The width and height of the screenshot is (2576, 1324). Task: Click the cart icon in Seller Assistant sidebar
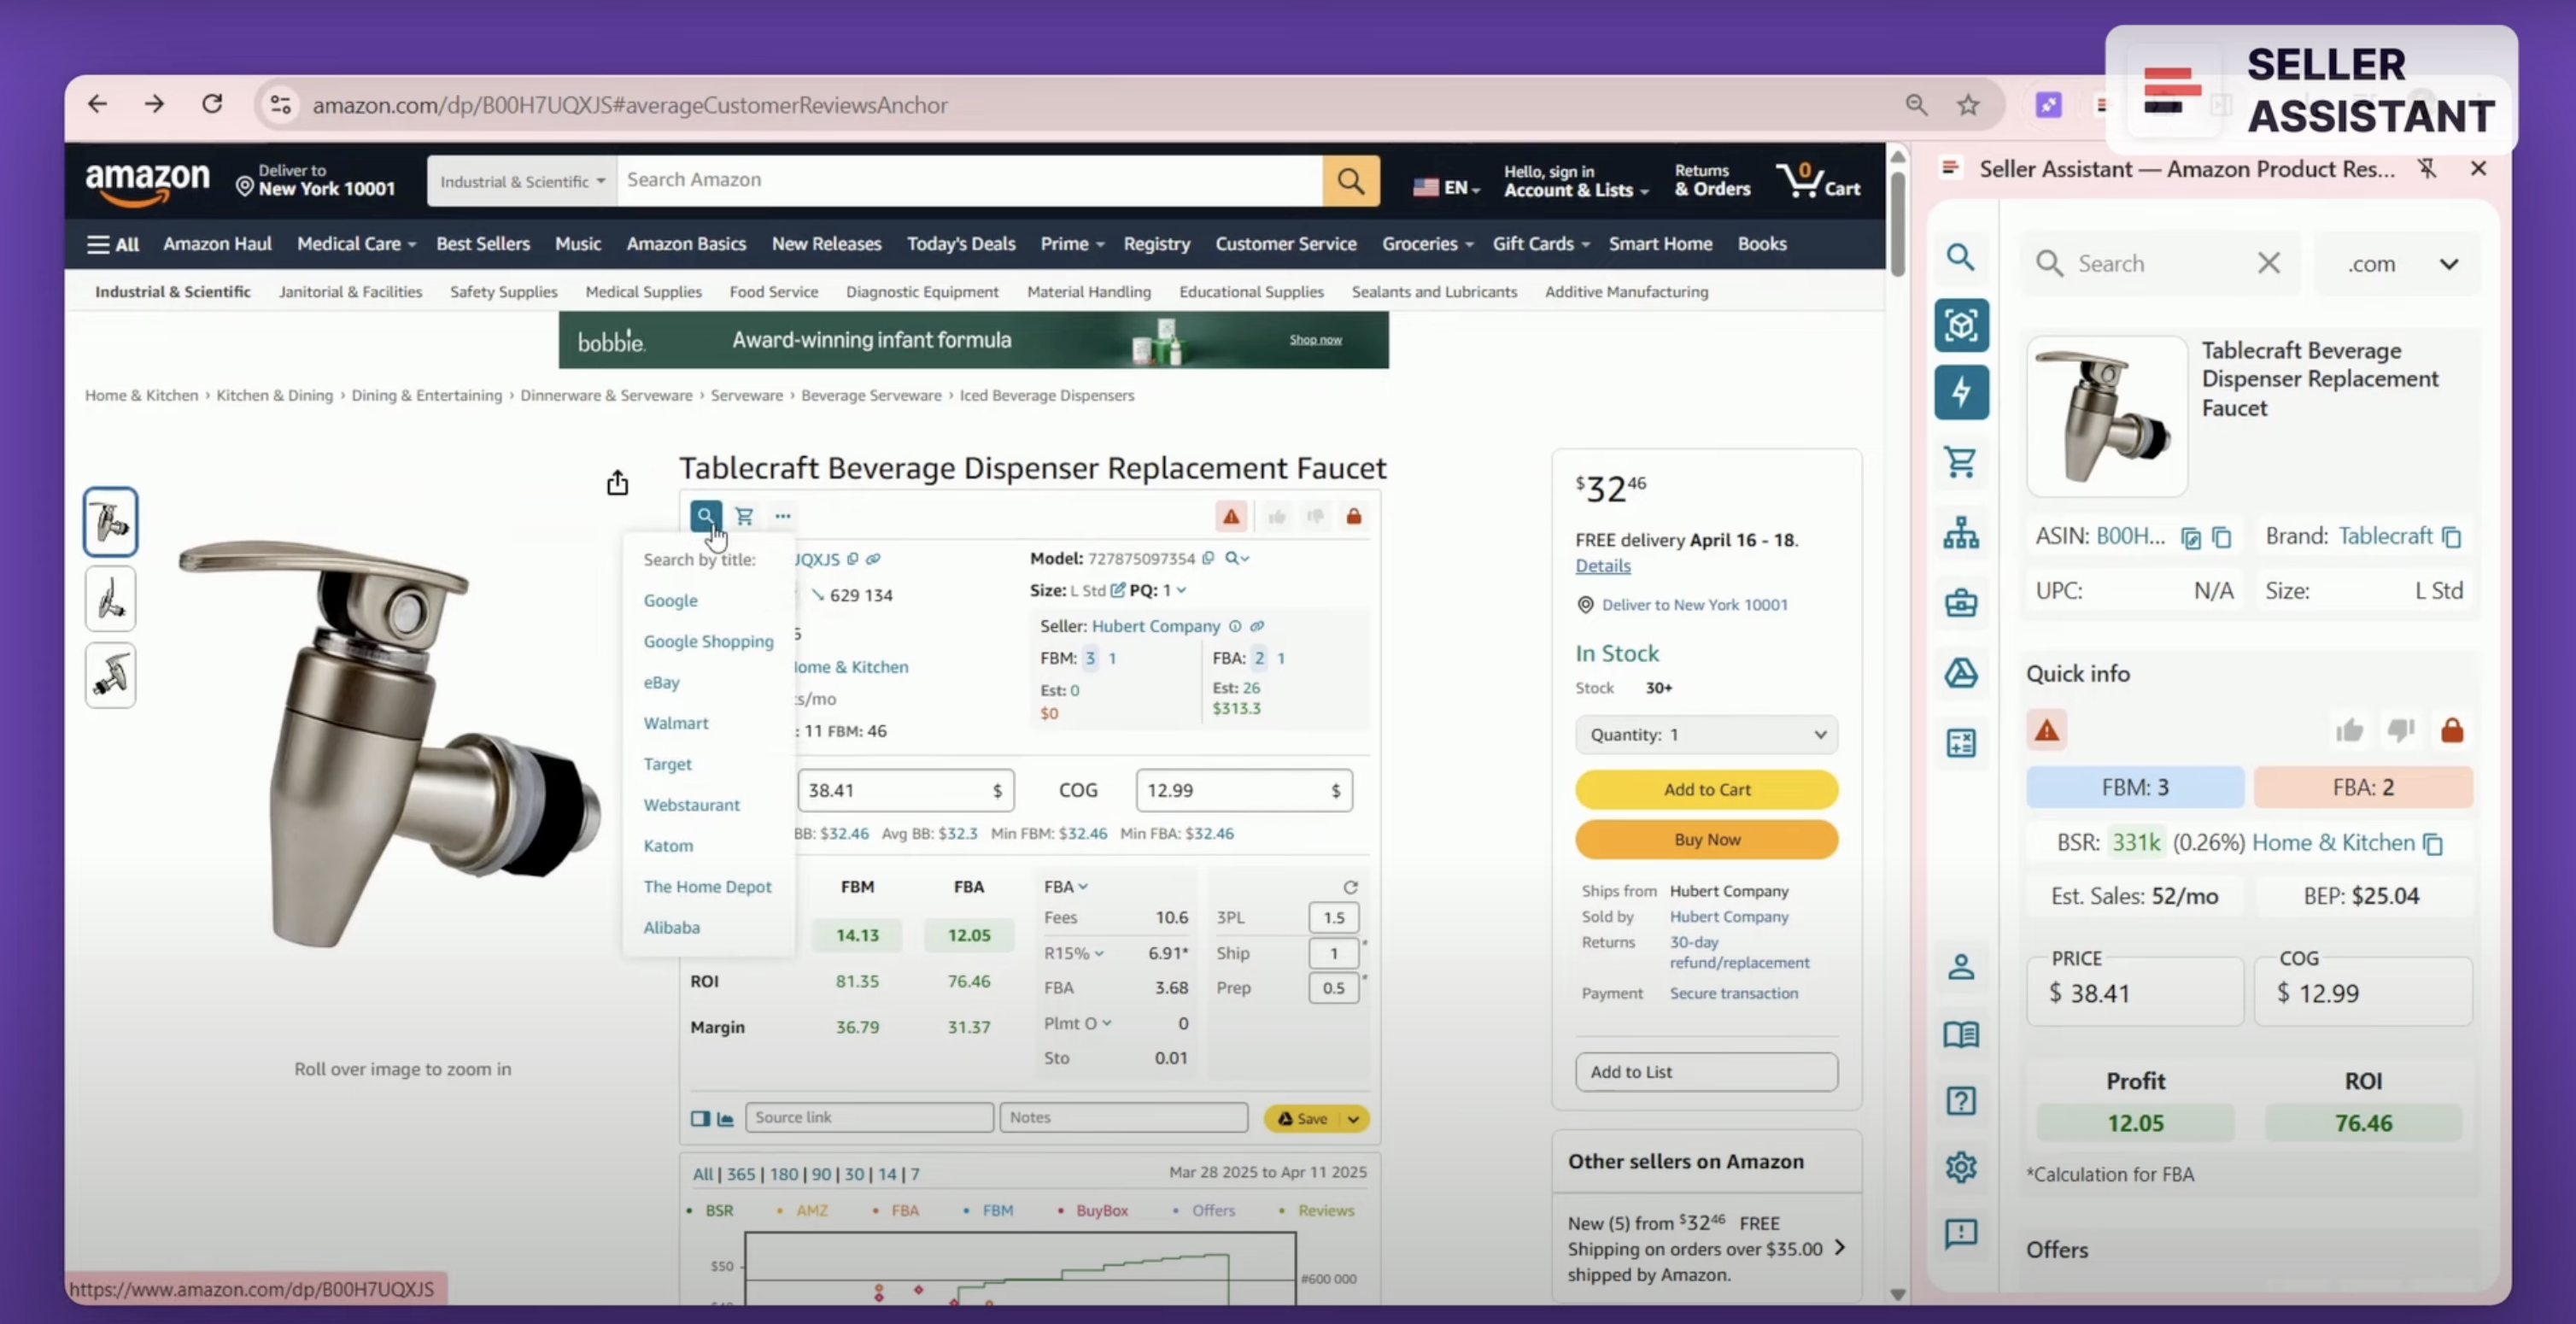[1960, 461]
